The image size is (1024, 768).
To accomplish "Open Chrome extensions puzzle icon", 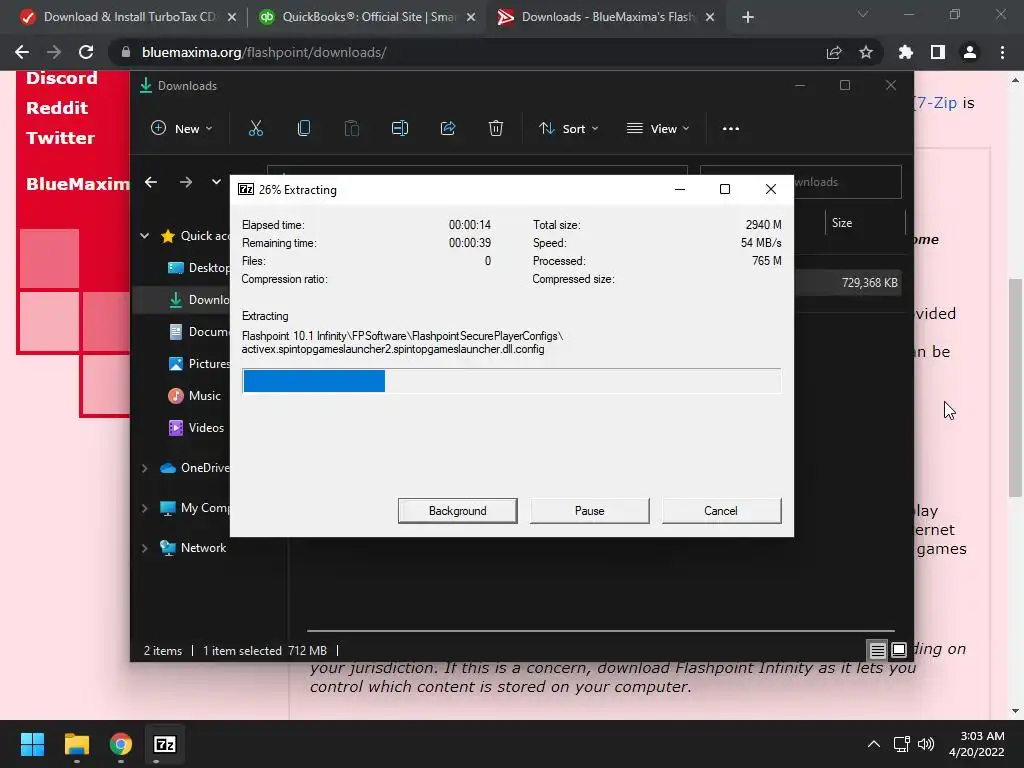I will pyautogui.click(x=906, y=52).
